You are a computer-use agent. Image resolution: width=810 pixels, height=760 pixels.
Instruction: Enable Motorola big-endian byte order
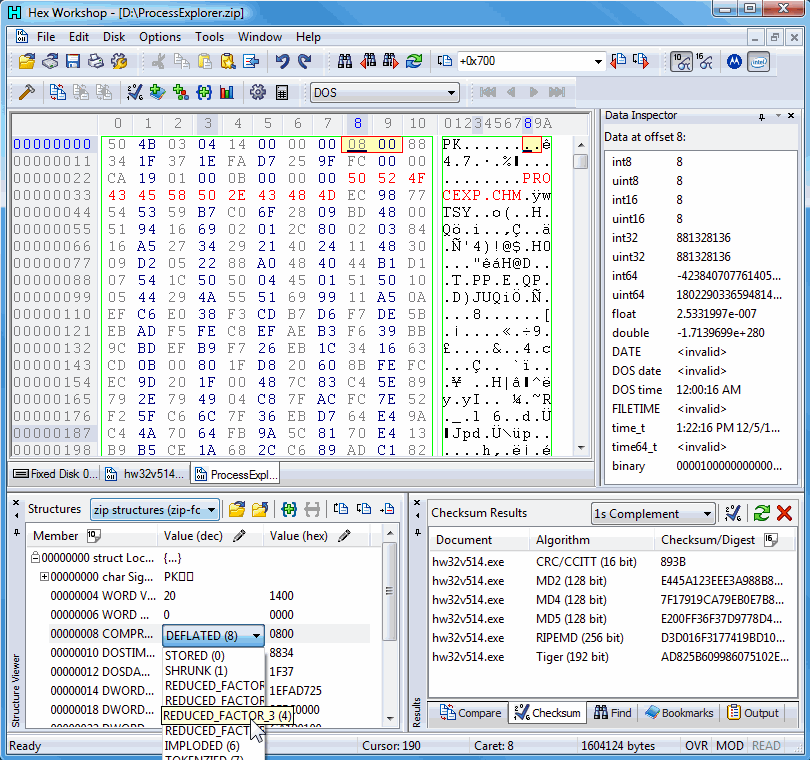pyautogui.click(x=735, y=61)
